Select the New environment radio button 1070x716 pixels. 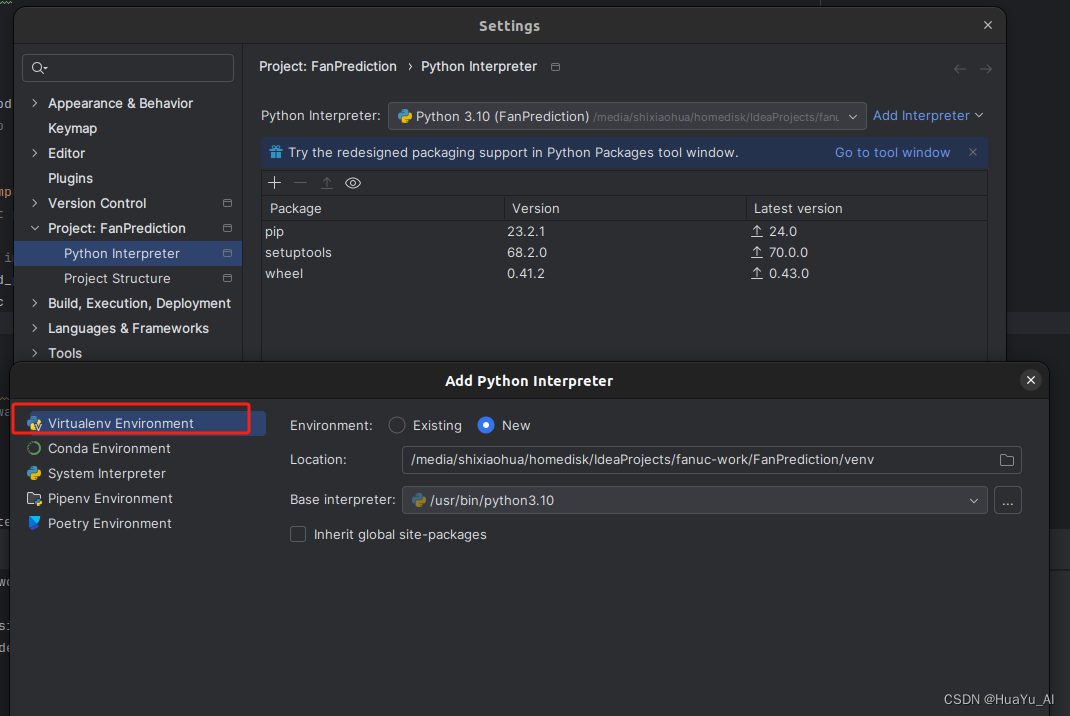click(486, 425)
